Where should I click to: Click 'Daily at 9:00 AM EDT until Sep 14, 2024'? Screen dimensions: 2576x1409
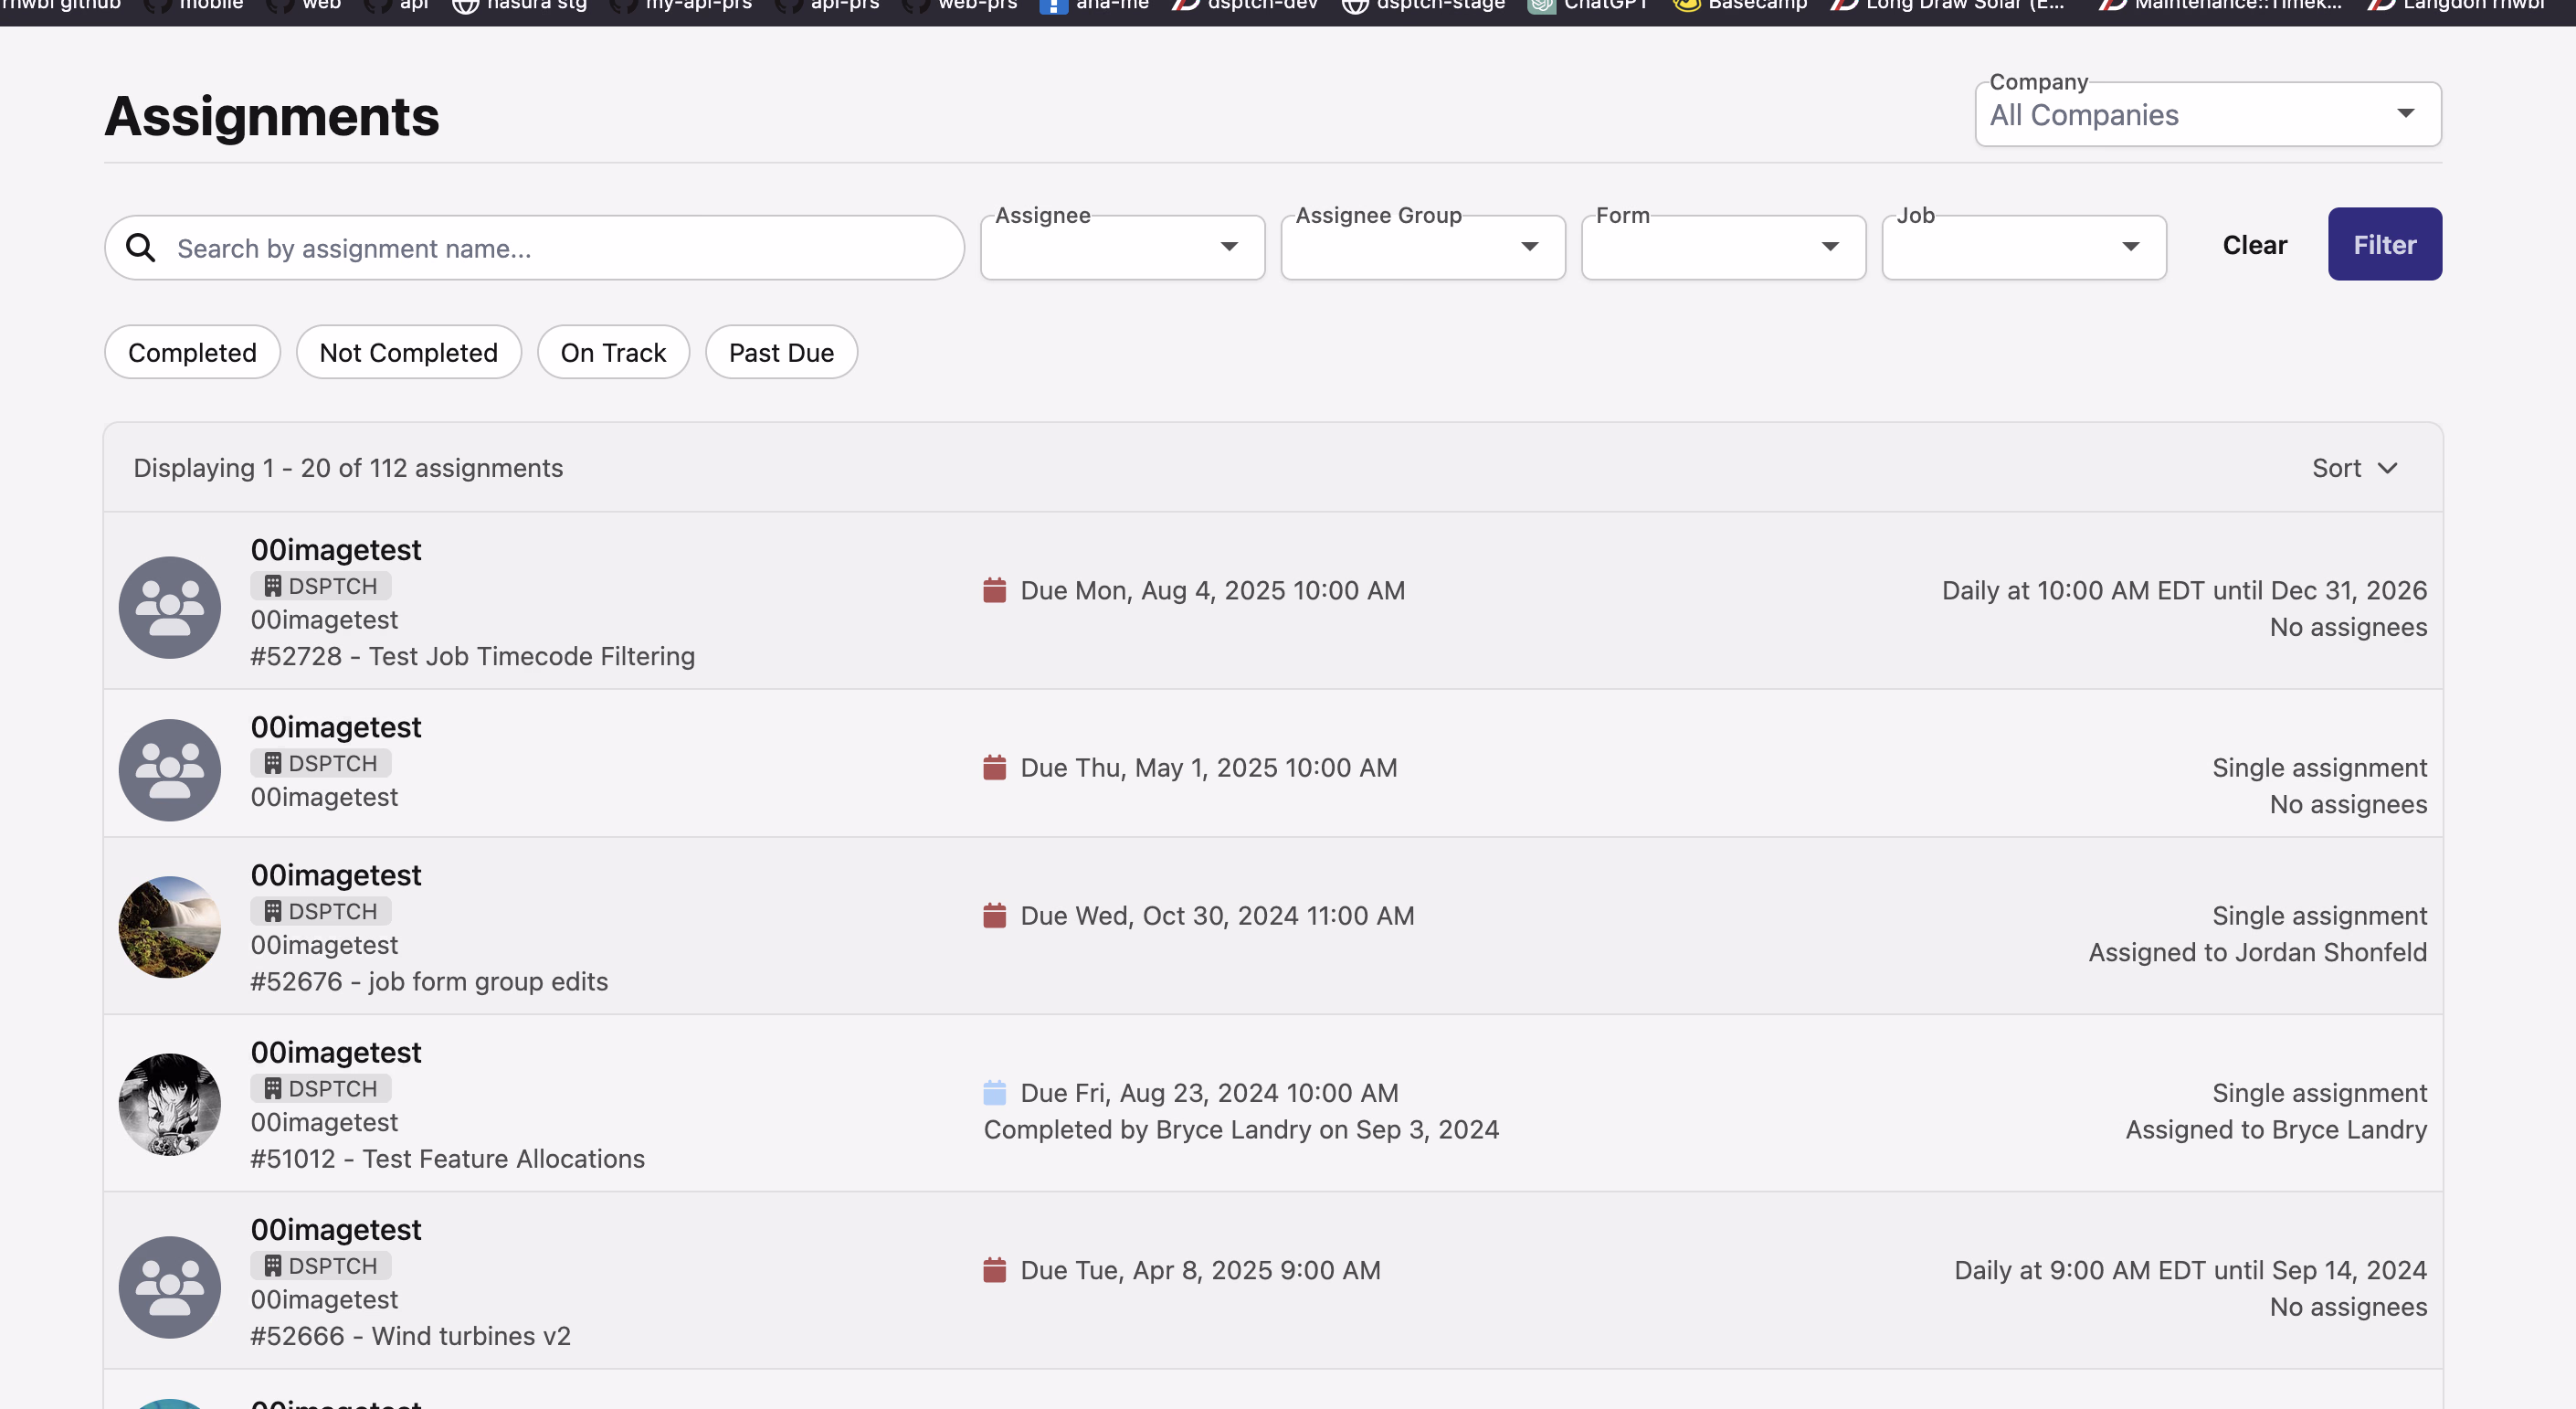point(2190,1269)
